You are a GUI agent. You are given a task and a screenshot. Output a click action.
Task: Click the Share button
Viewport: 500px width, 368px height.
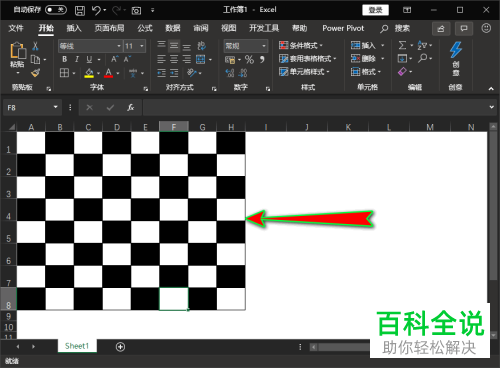pos(441,29)
